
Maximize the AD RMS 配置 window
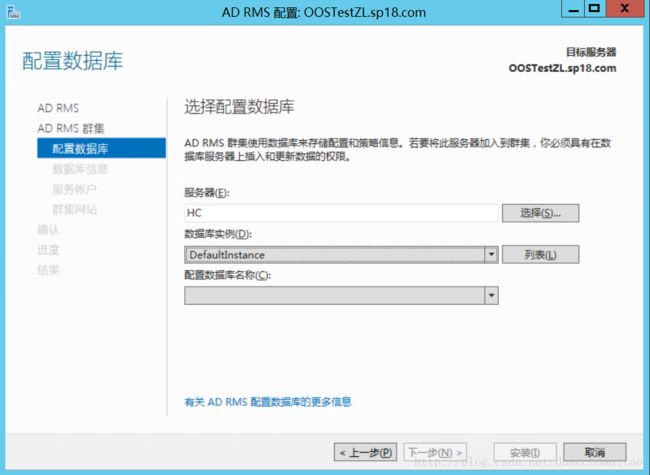pos(595,9)
